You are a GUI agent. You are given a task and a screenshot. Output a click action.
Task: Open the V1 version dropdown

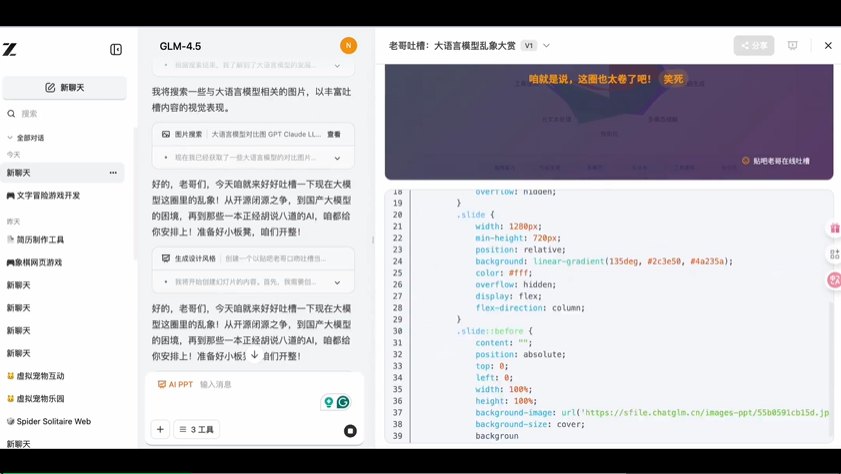[529, 46]
